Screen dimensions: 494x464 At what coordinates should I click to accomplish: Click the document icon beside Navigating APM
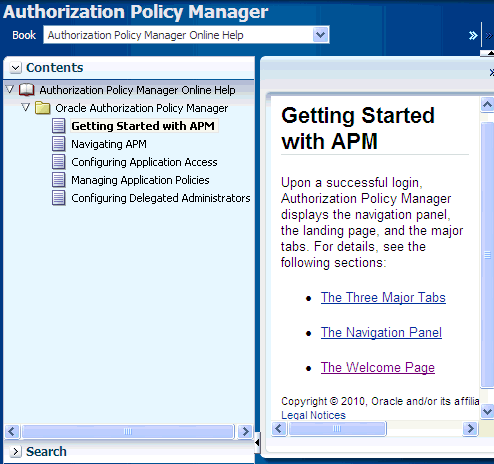59,144
